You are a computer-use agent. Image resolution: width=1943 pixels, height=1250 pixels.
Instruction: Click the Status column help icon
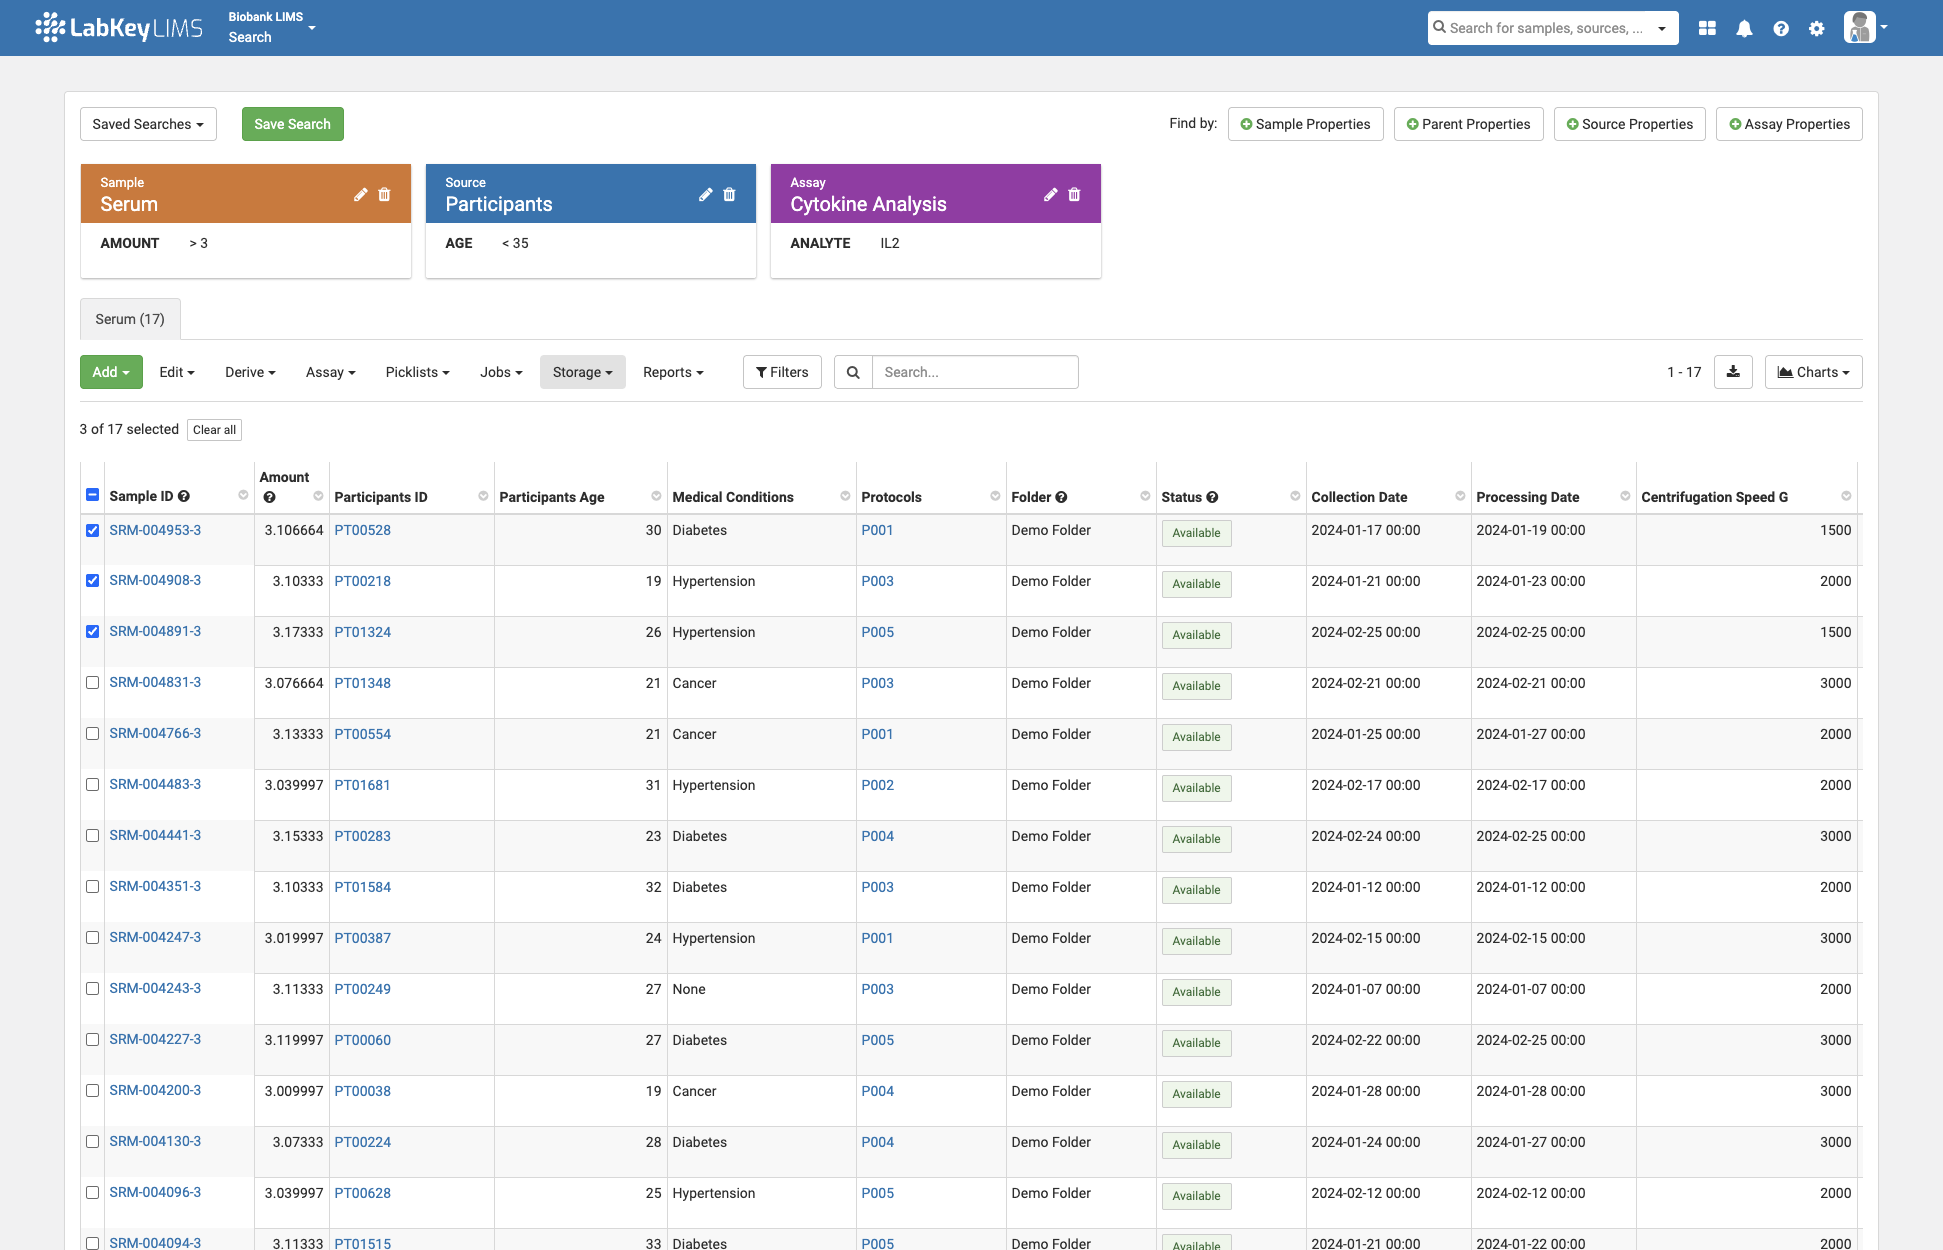[1212, 497]
